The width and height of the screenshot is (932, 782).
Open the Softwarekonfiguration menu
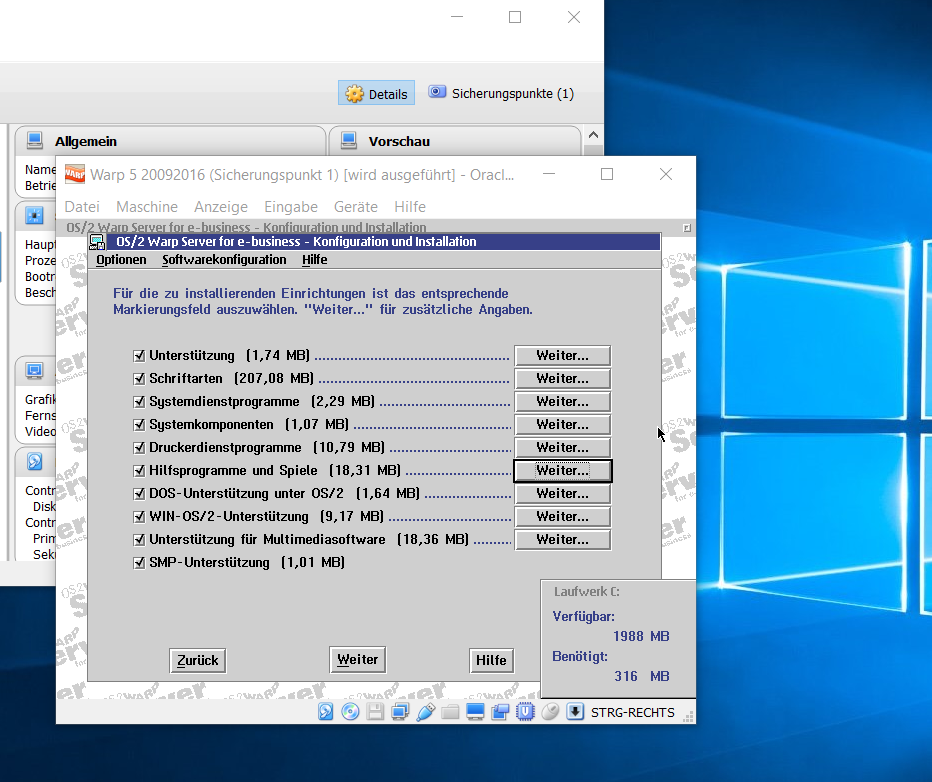pos(224,260)
